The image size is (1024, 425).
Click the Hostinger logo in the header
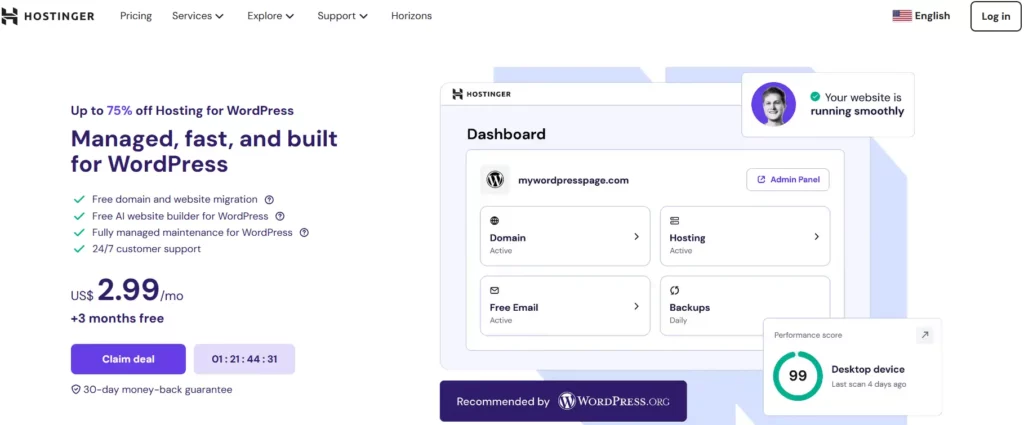click(x=48, y=16)
